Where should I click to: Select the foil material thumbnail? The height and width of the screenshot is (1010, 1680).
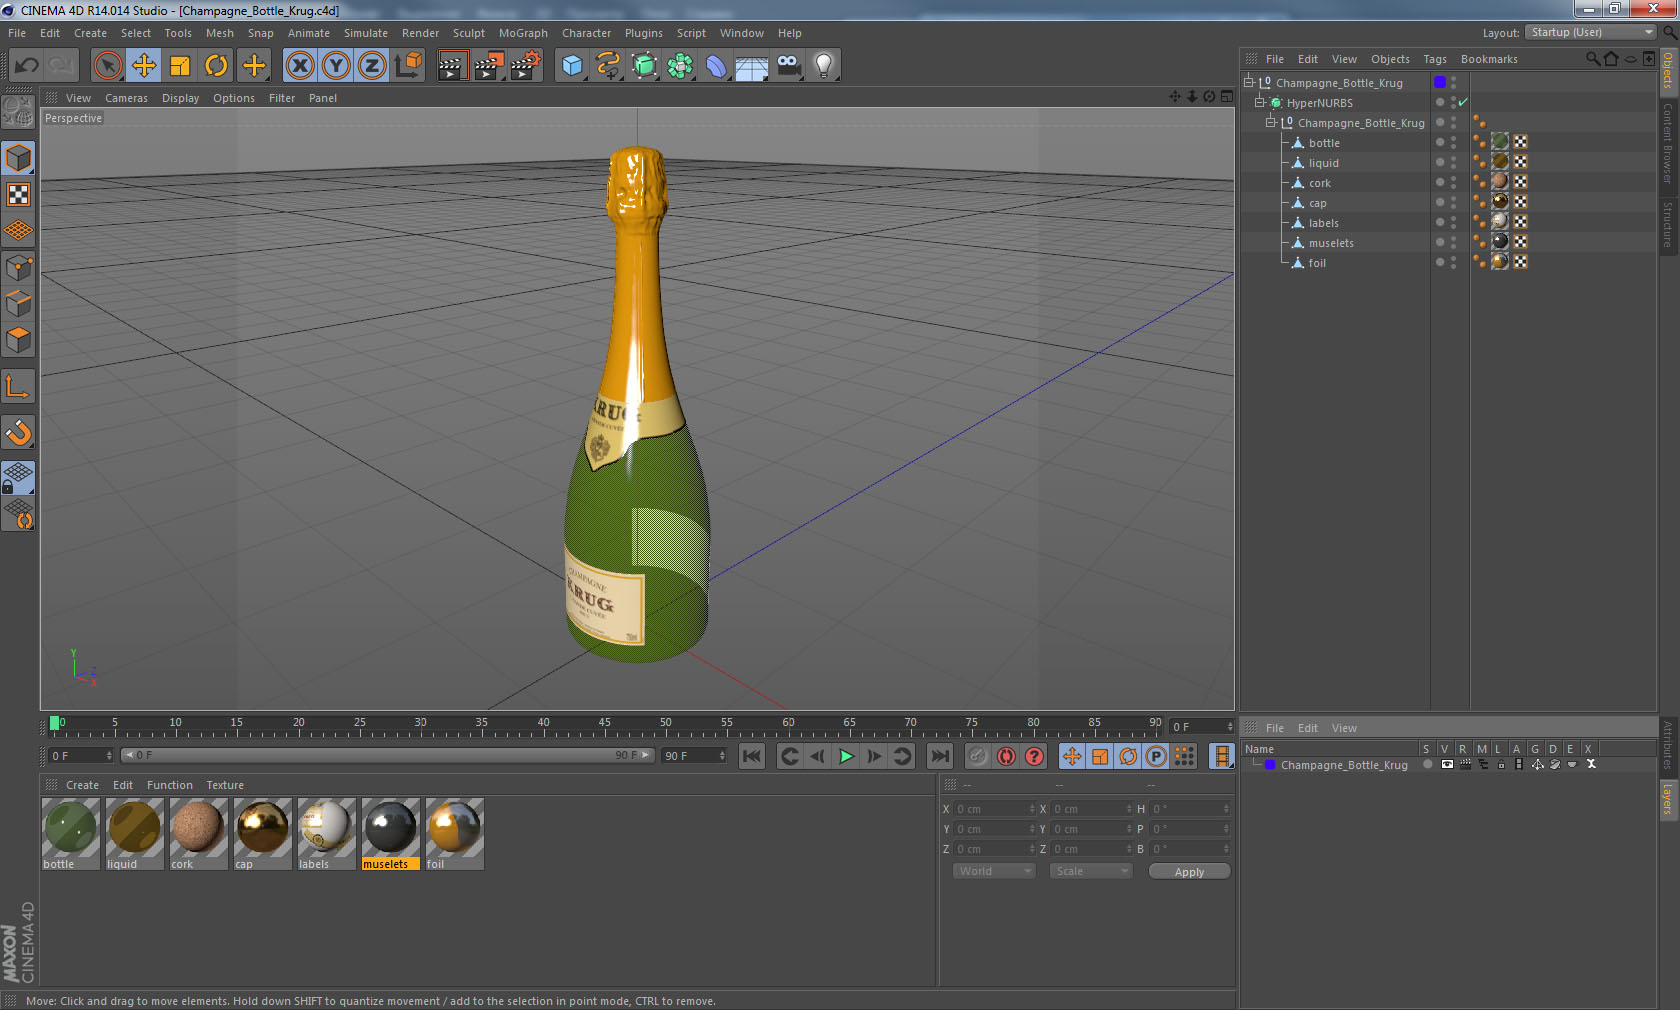454,827
